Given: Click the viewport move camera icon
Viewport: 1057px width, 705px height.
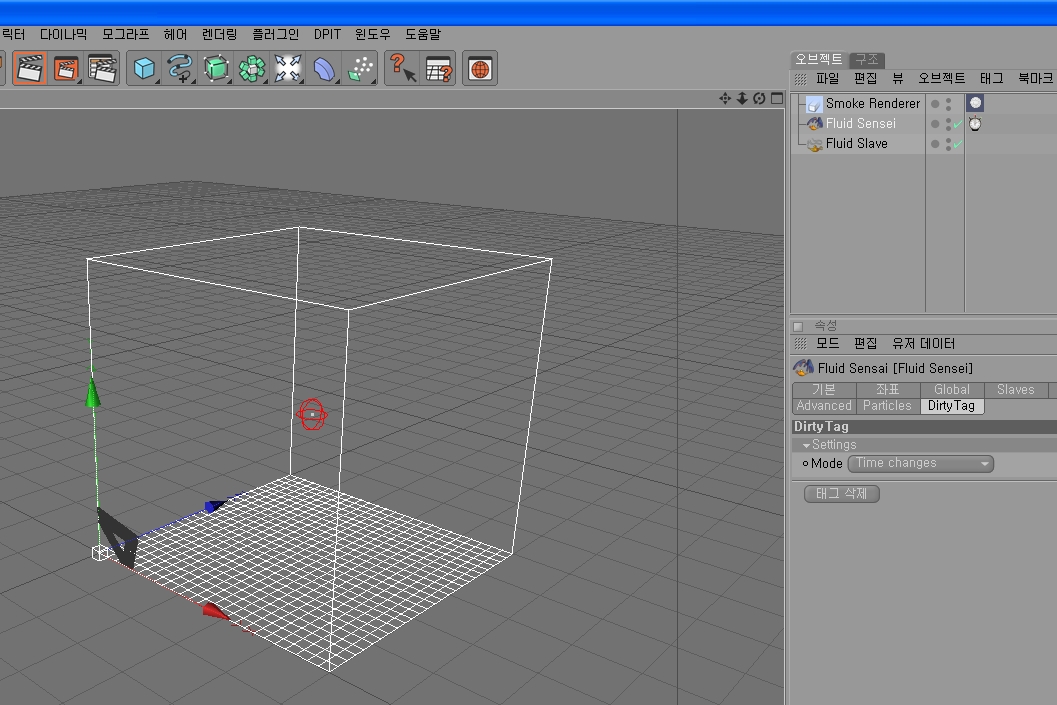Looking at the screenshot, I should pyautogui.click(x=725, y=98).
